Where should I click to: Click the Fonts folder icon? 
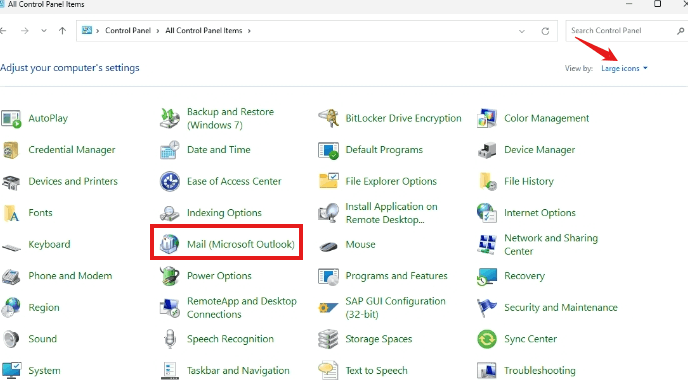(11, 213)
